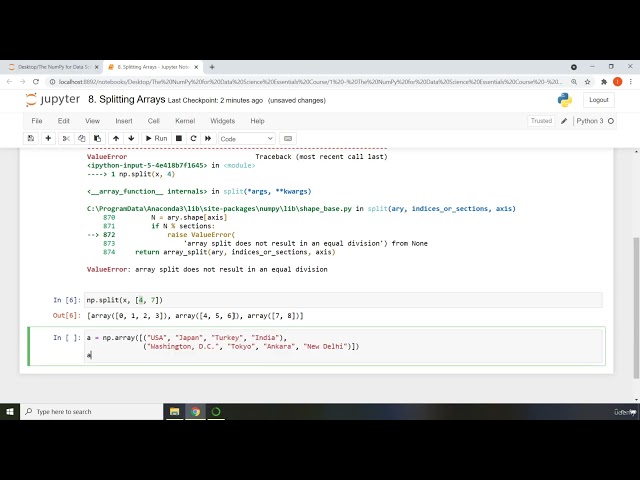Open the View menu
This screenshot has width=640, height=480.
[x=92, y=121]
